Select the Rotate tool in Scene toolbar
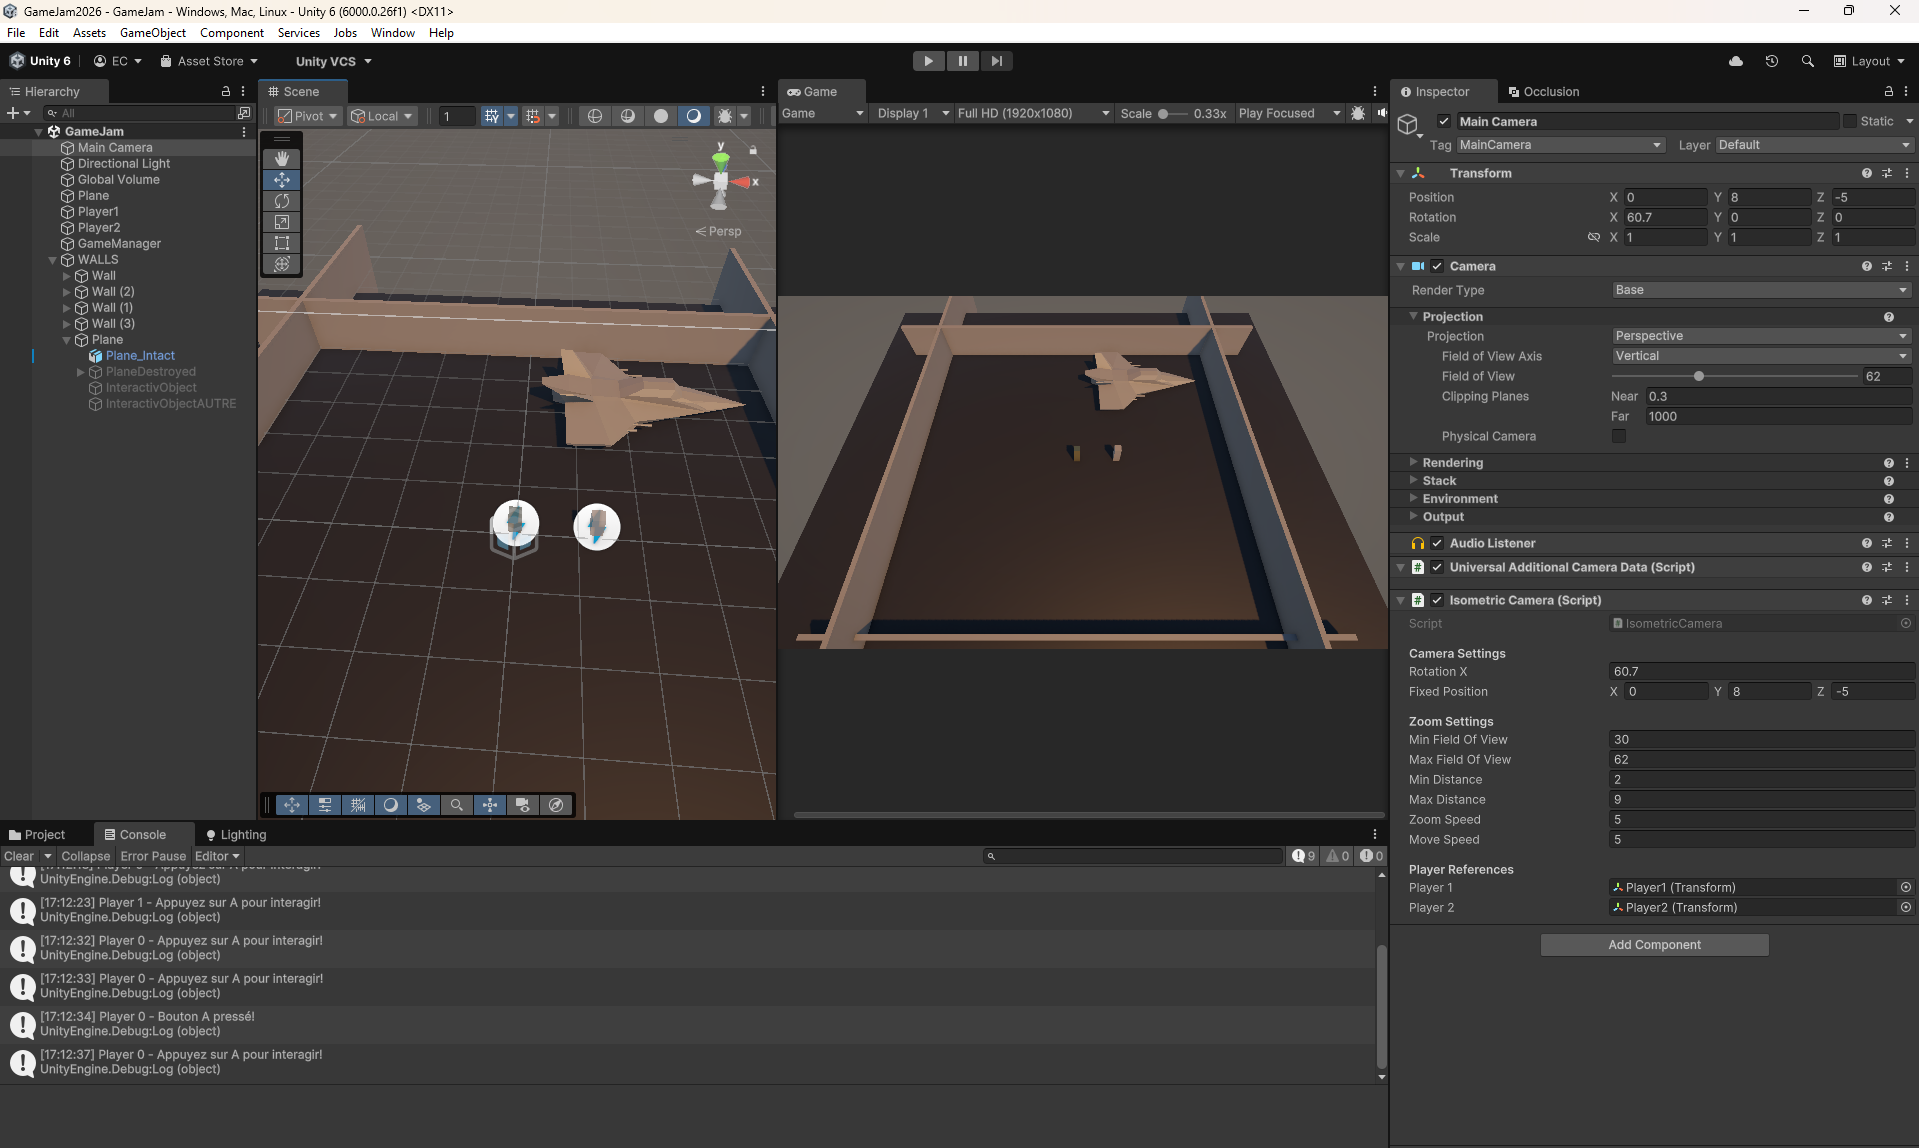 point(282,201)
